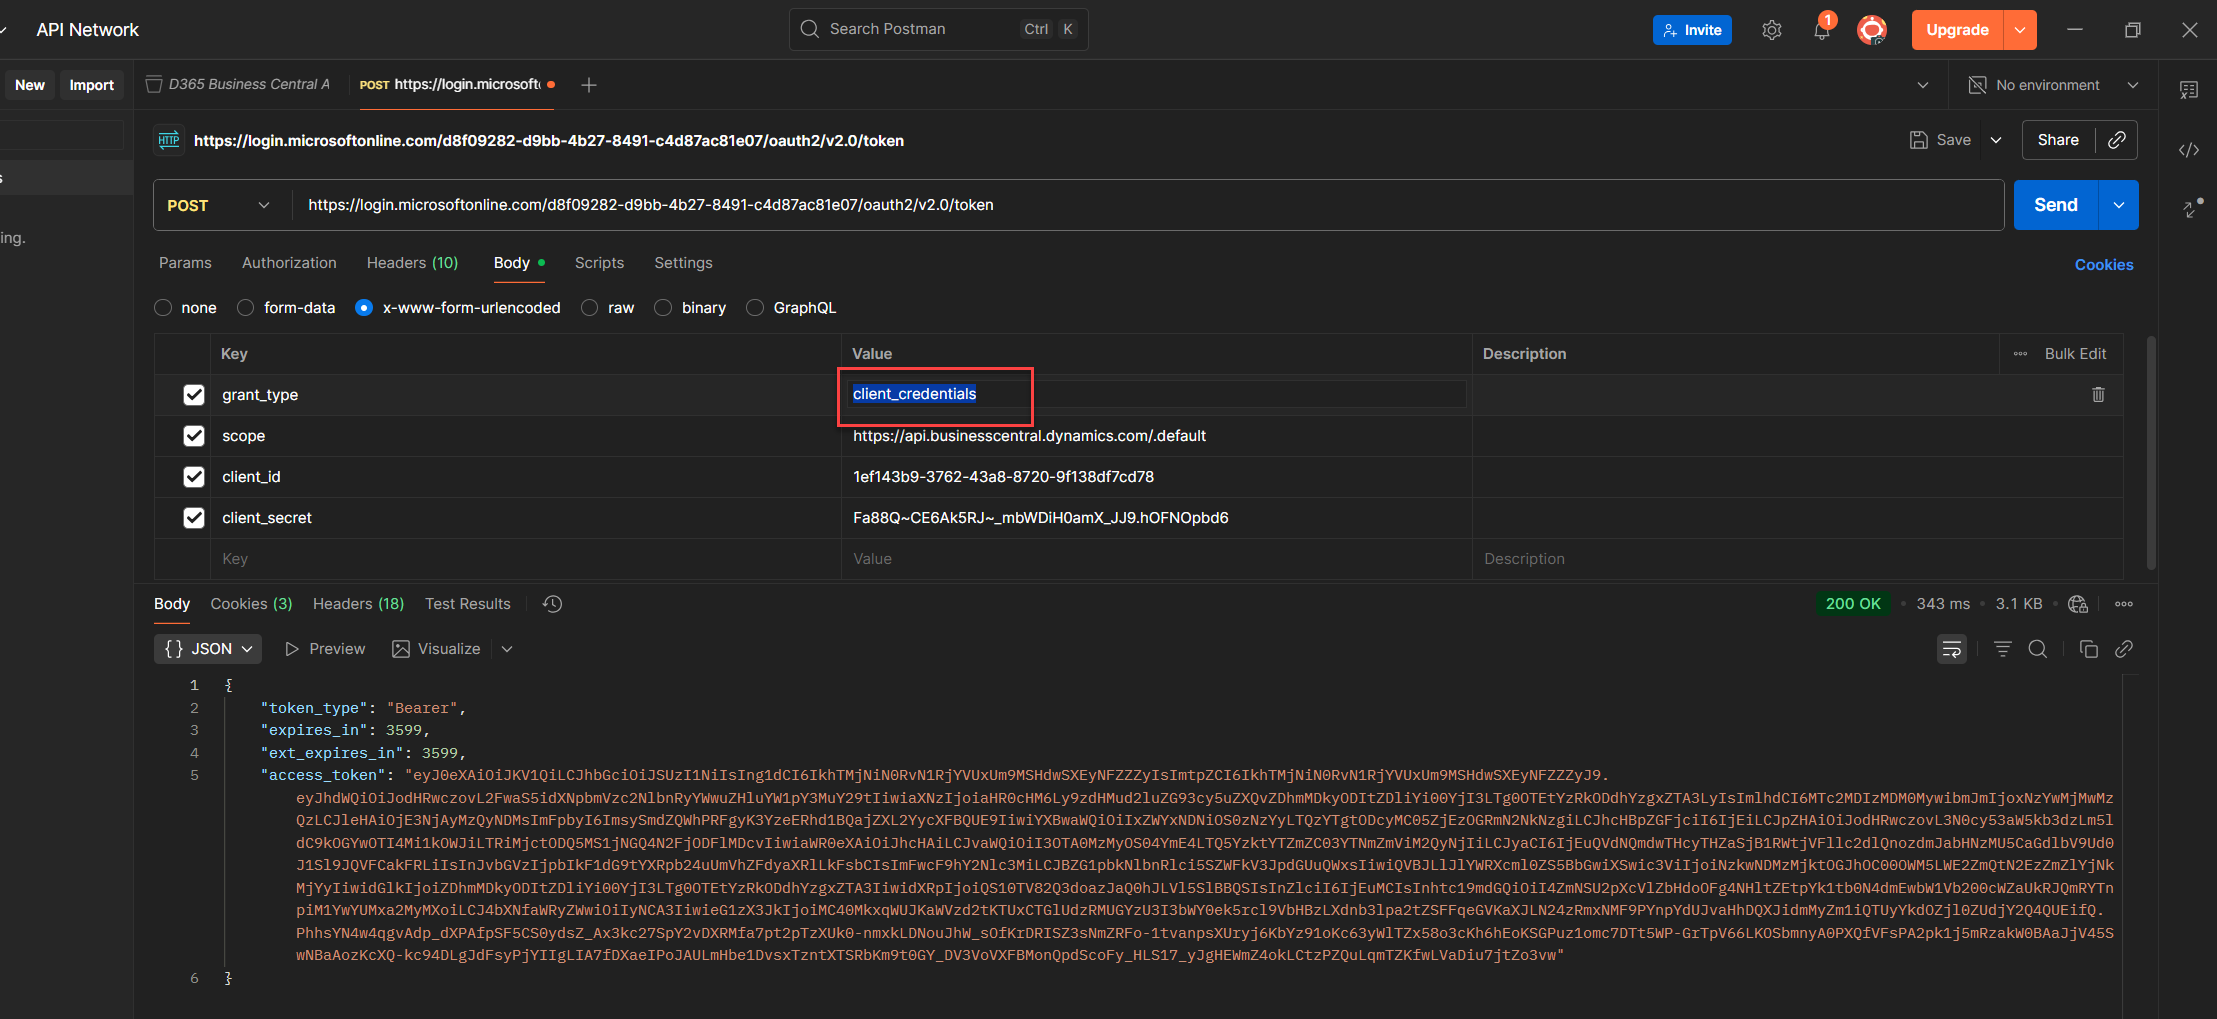Click the filter response icon
Image resolution: width=2217 pixels, height=1019 pixels.
[2002, 649]
